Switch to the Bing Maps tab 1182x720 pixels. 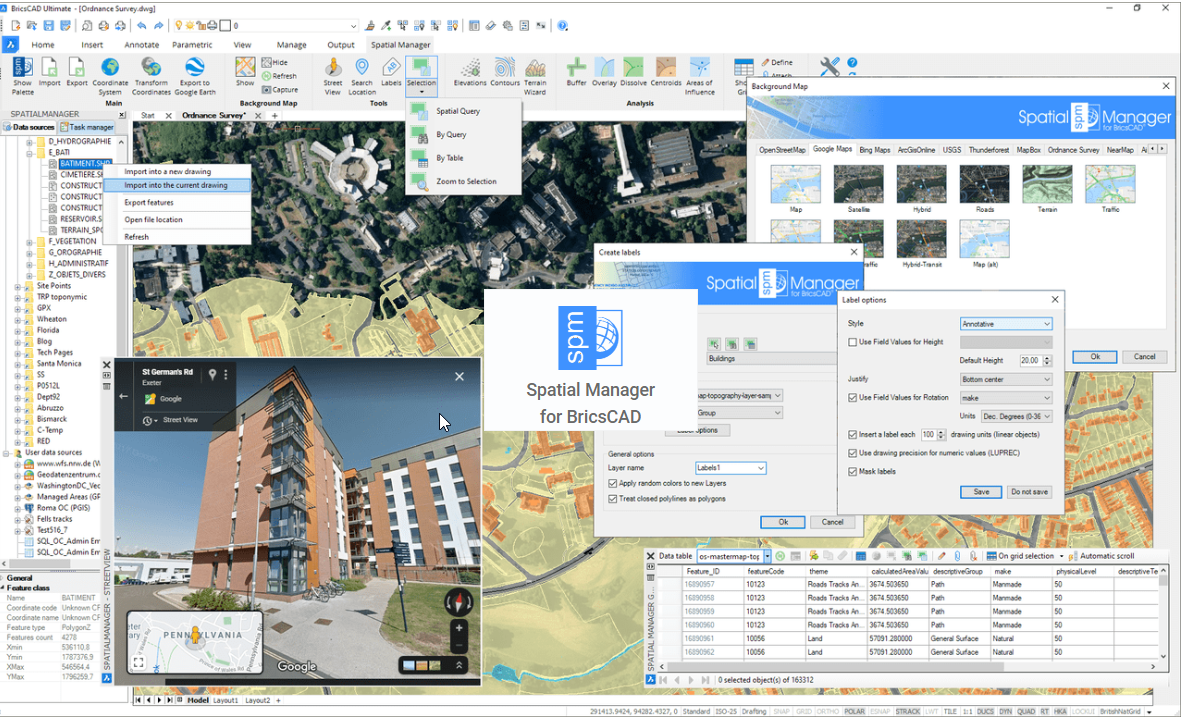click(x=874, y=150)
